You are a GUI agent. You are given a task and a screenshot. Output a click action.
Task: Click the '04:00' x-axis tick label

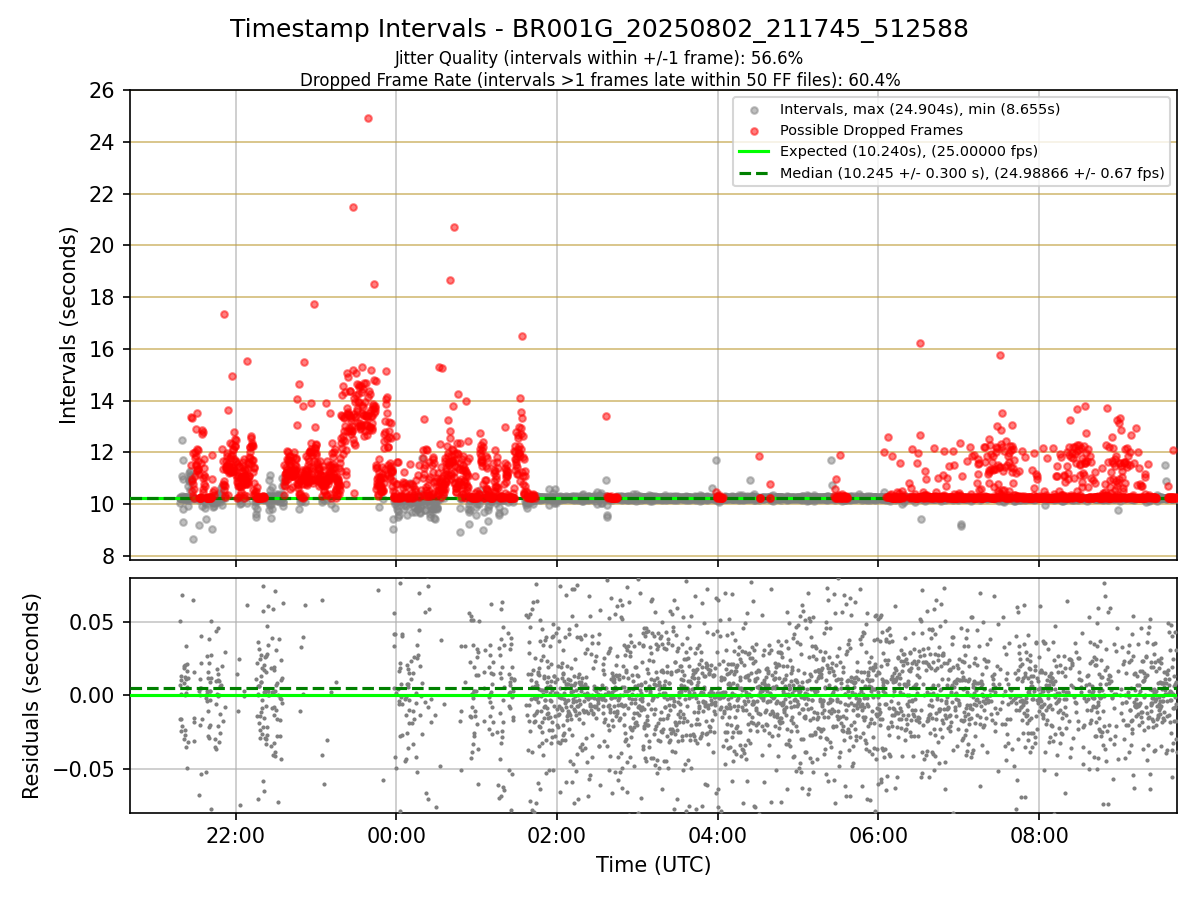tap(718, 836)
